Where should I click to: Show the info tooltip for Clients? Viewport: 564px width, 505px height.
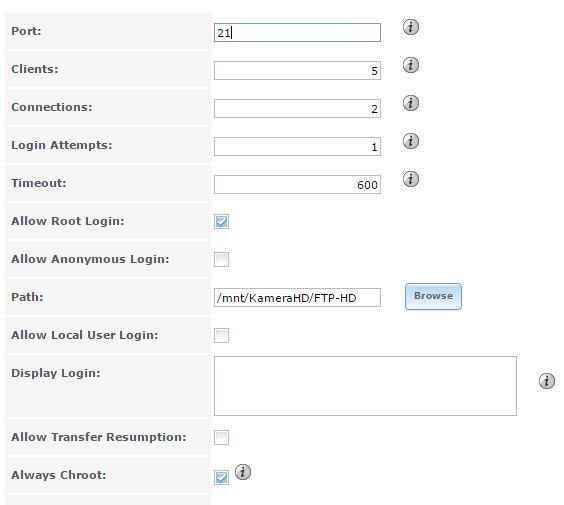tap(411, 65)
